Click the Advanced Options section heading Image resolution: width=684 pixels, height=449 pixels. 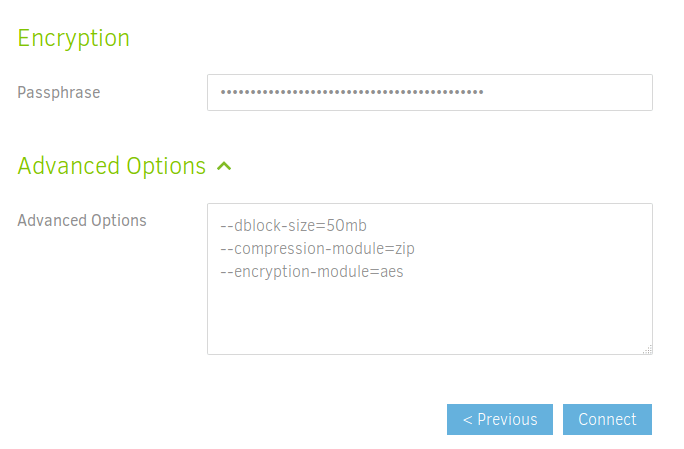[x=112, y=166]
